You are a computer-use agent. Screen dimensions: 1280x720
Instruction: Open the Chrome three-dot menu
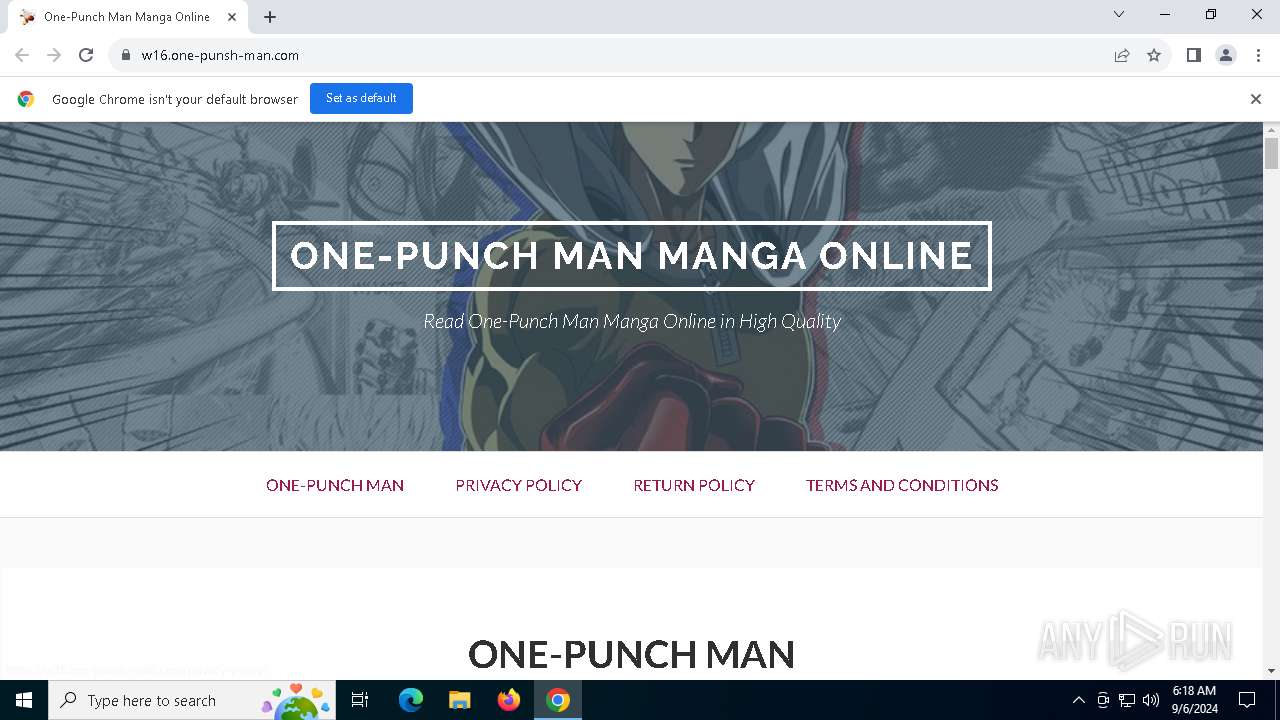pyautogui.click(x=1258, y=55)
